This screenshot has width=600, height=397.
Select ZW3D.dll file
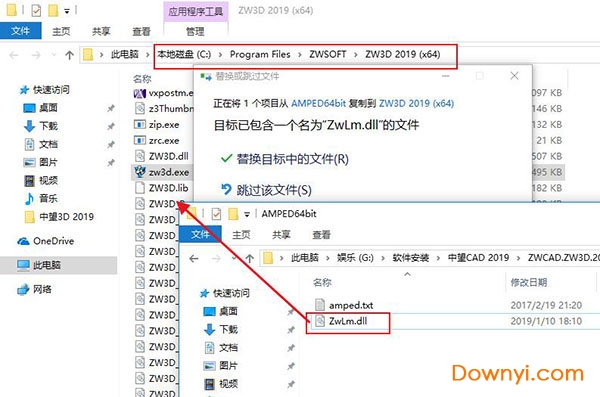point(161,156)
